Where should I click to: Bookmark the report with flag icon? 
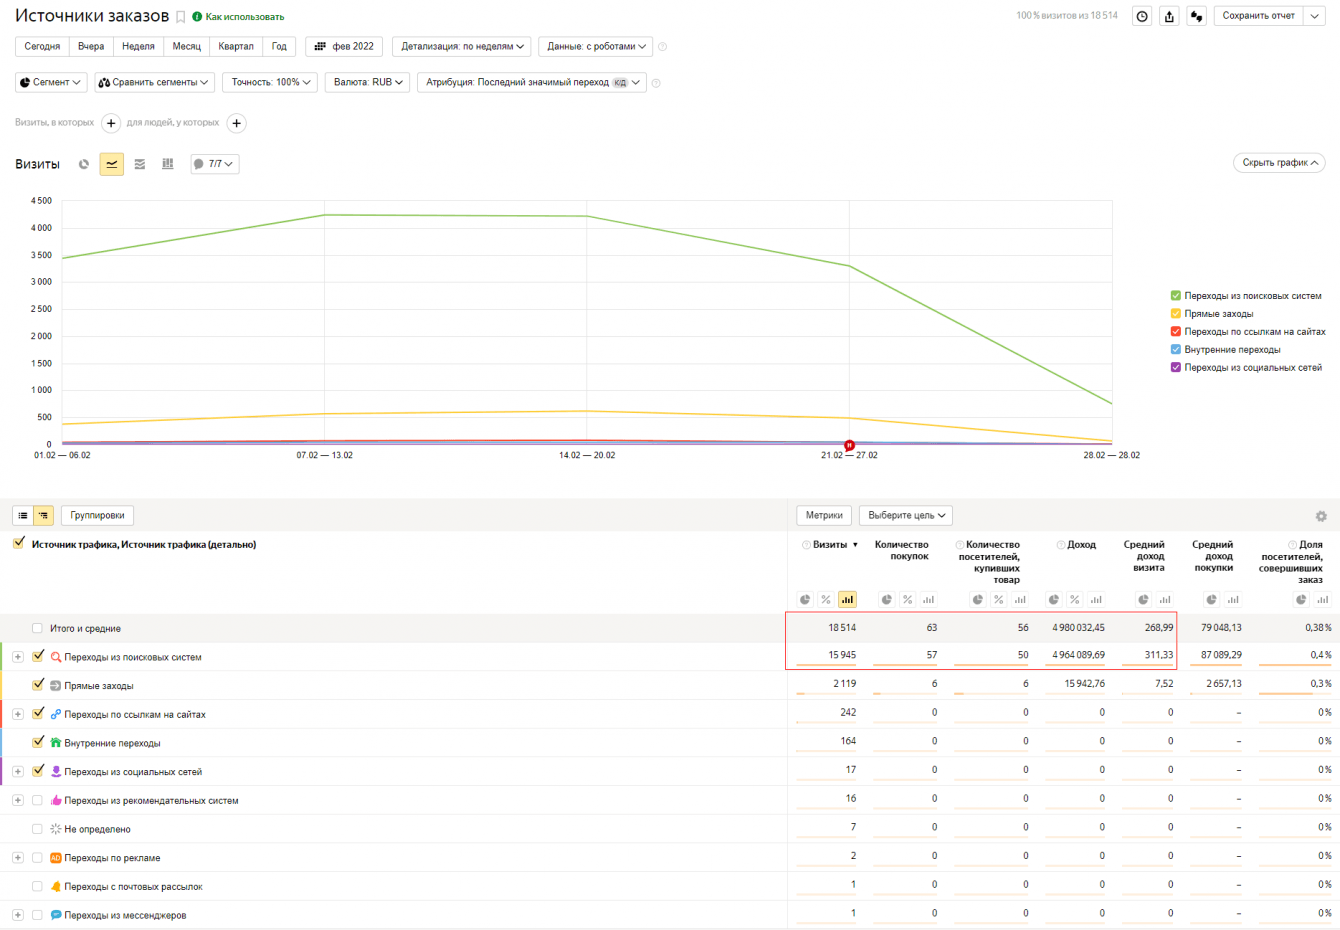pyautogui.click(x=181, y=17)
